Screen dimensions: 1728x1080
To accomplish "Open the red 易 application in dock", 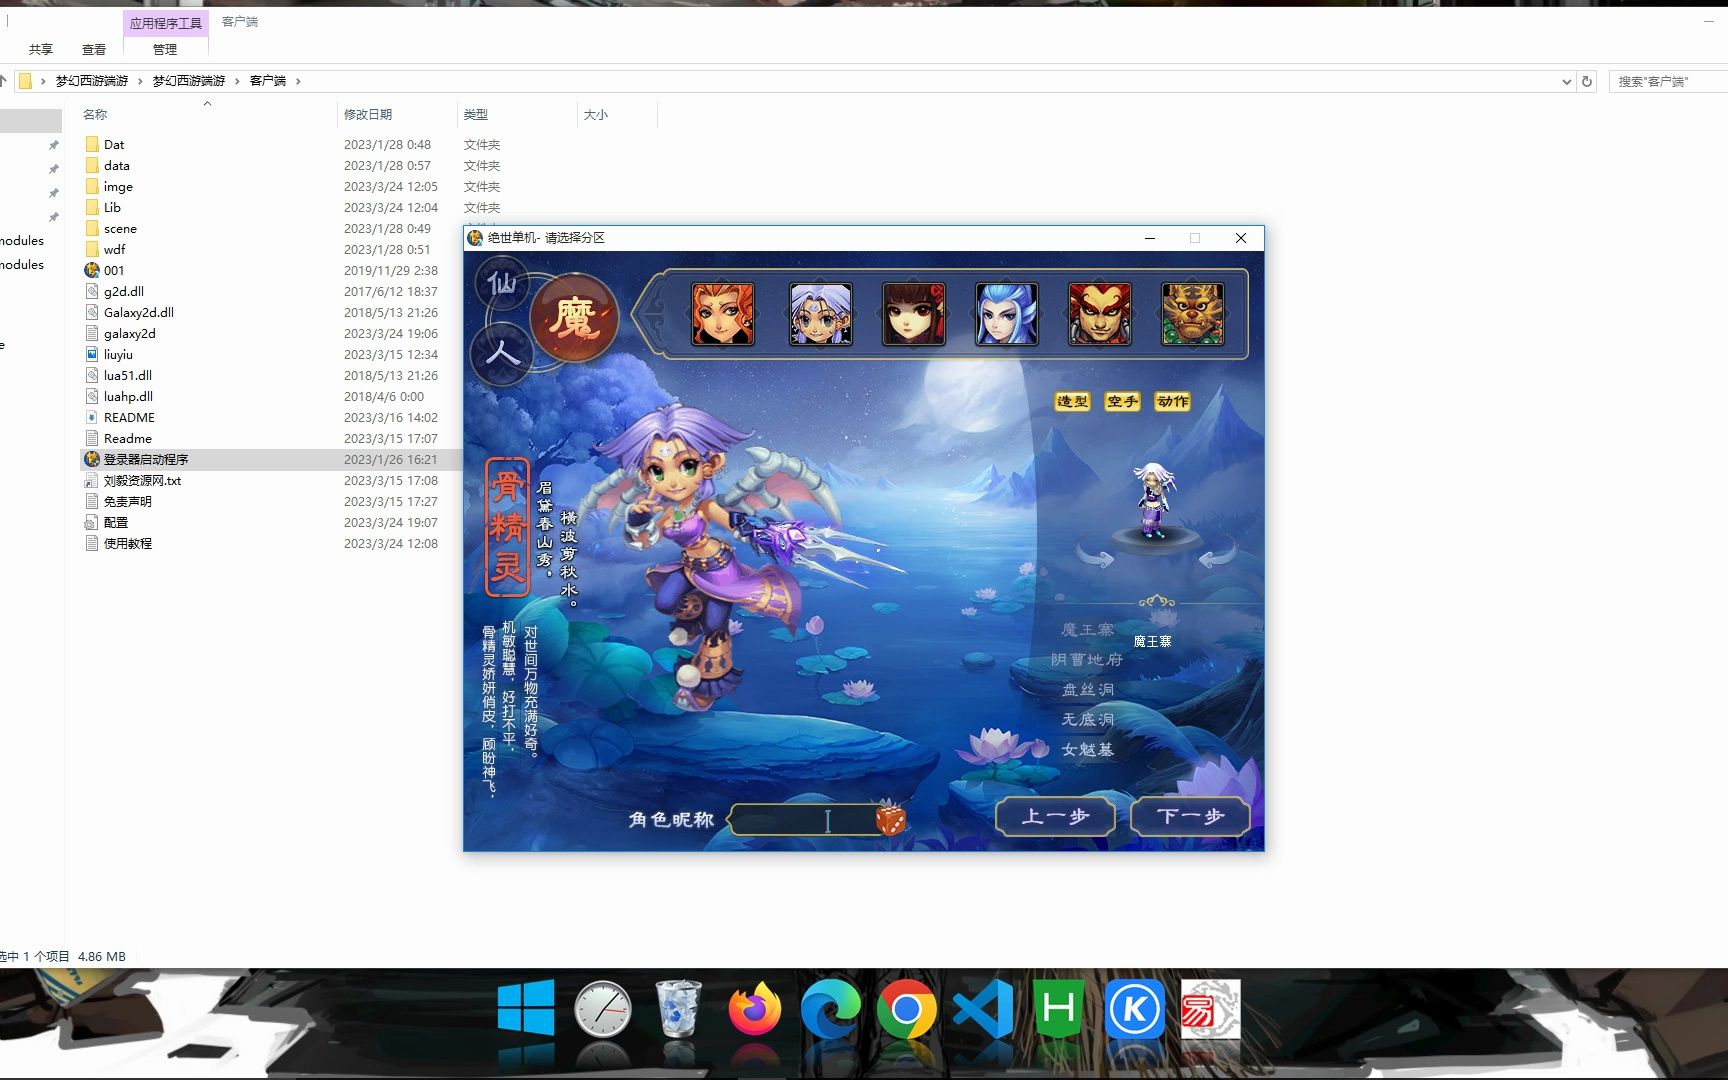I will coord(1211,1010).
